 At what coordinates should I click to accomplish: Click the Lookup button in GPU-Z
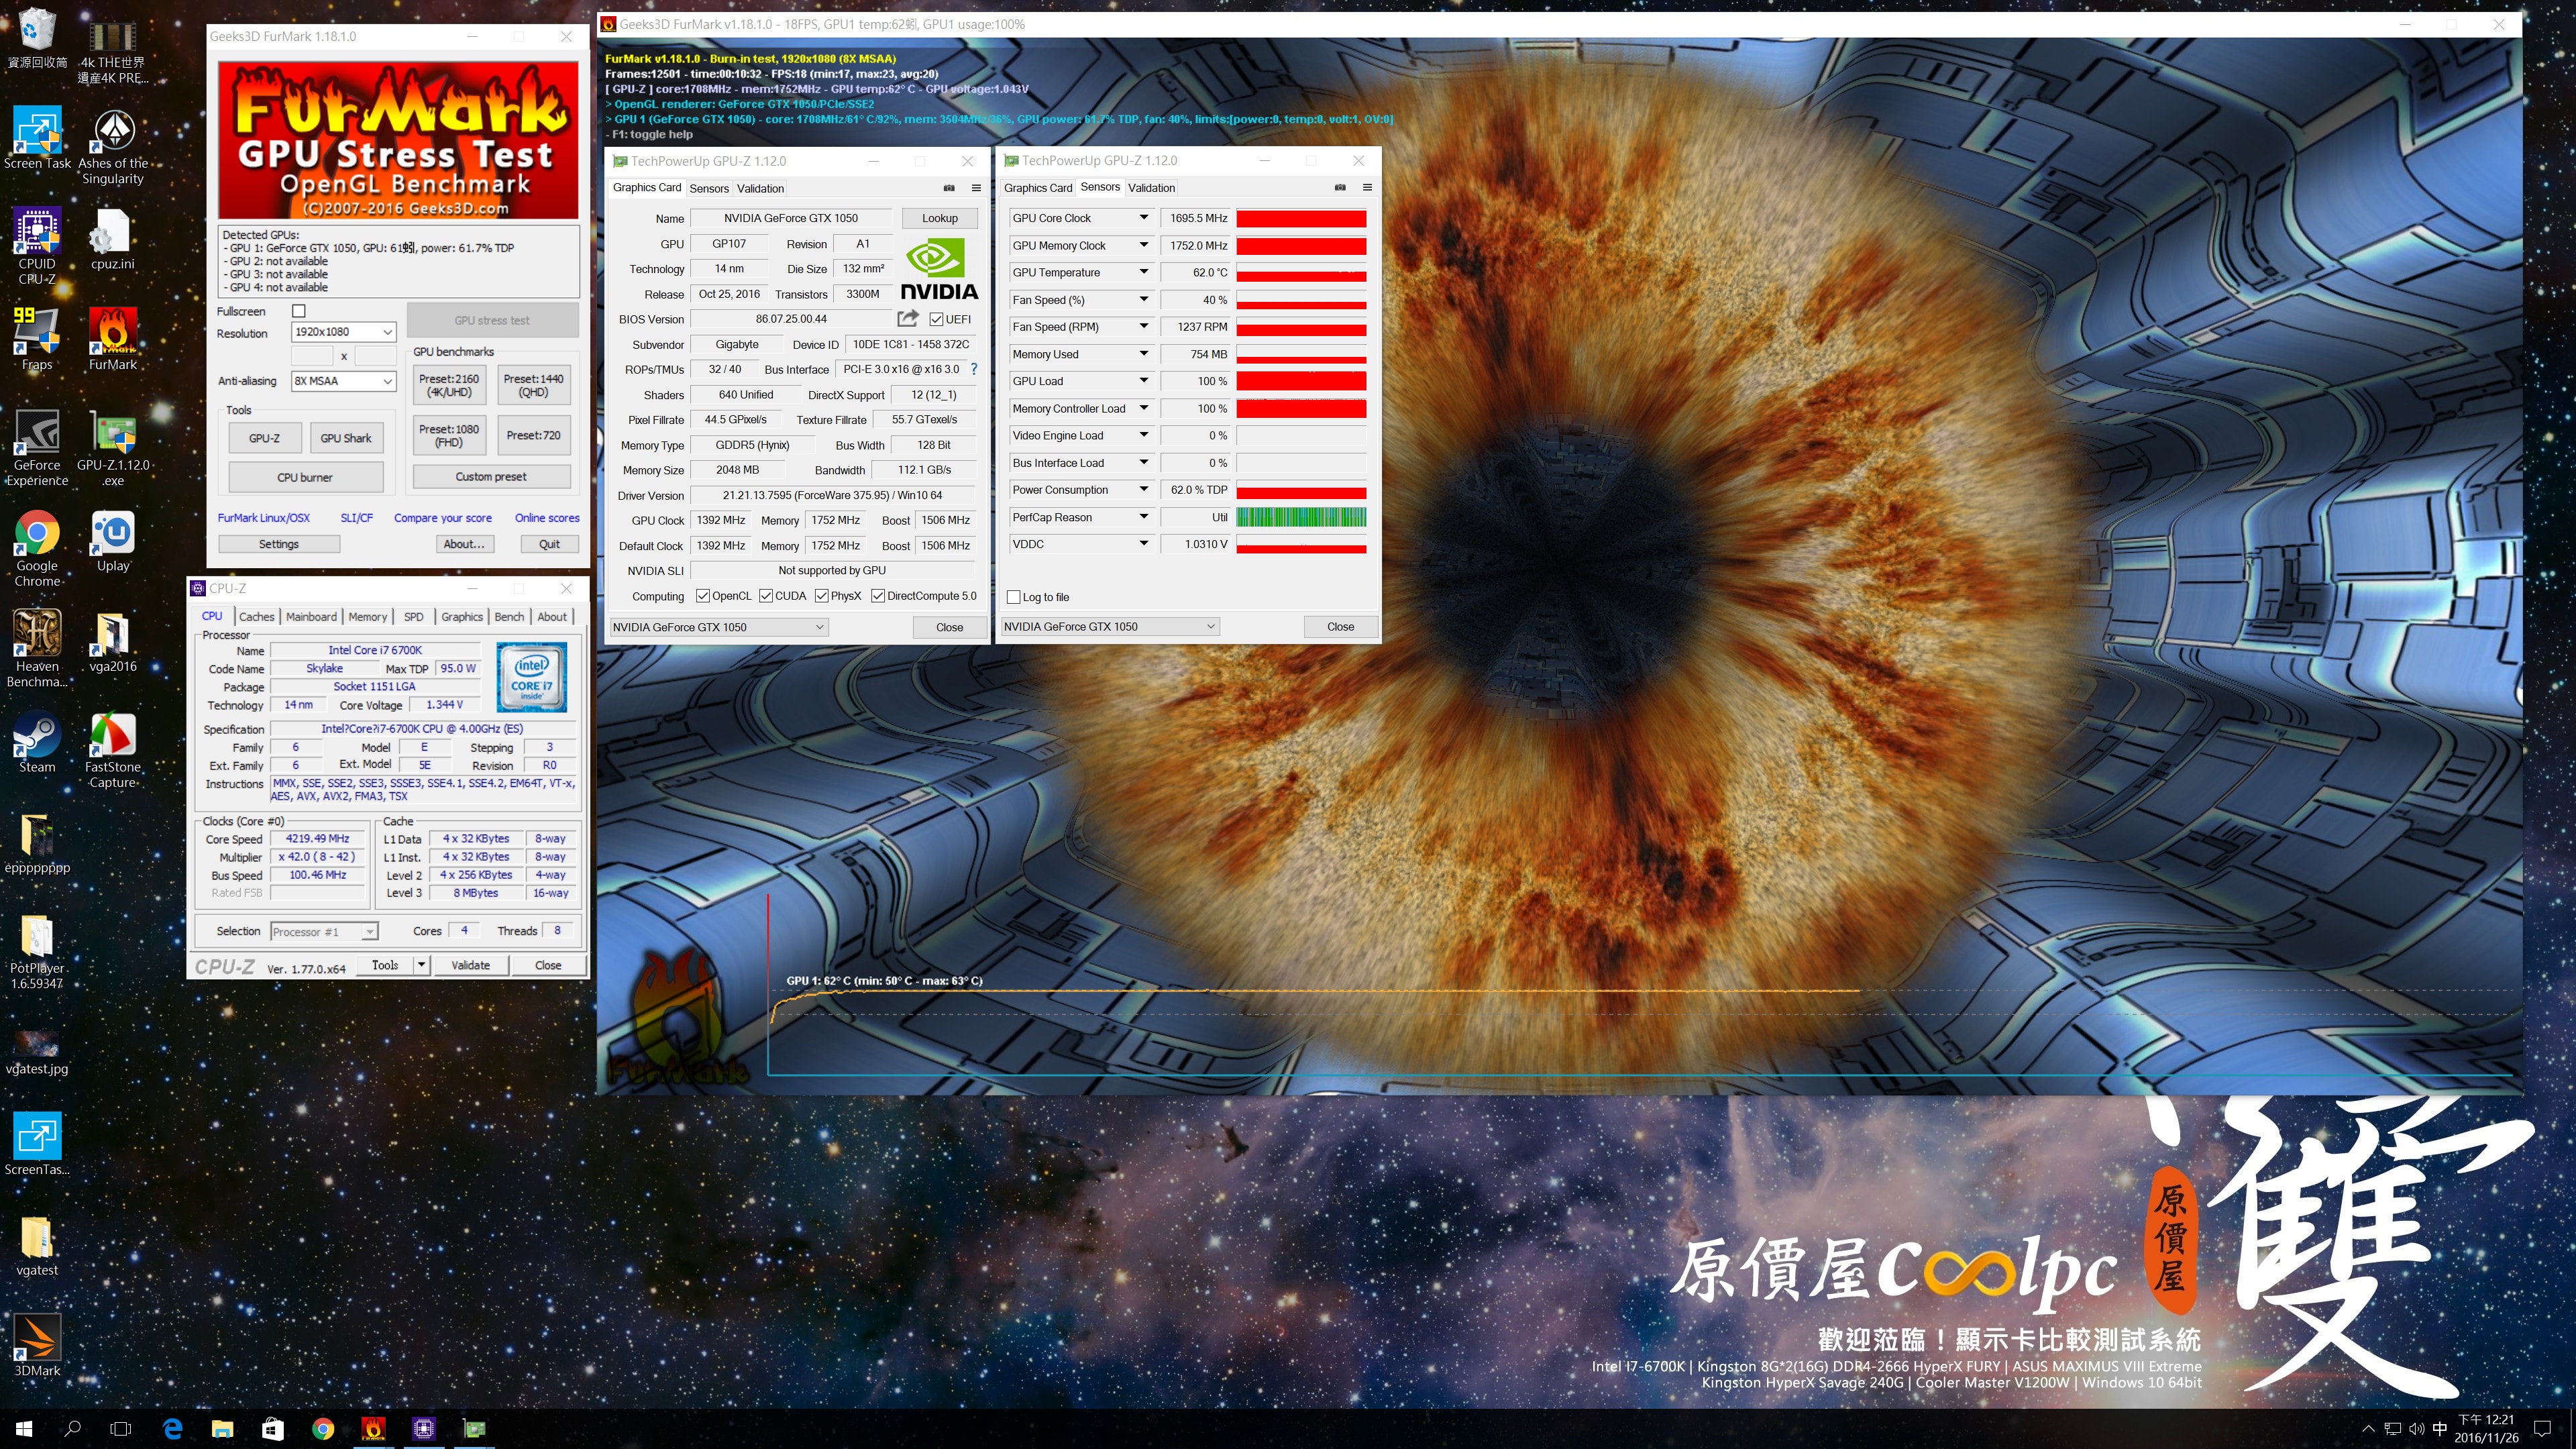(939, 218)
